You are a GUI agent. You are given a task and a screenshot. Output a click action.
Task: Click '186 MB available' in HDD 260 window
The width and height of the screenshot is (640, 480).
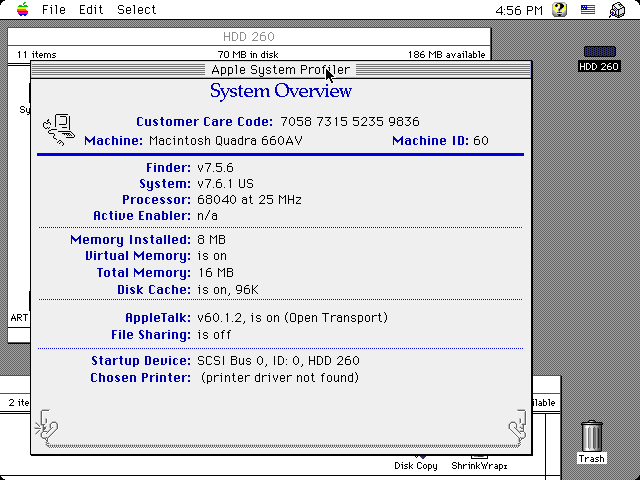tap(447, 55)
